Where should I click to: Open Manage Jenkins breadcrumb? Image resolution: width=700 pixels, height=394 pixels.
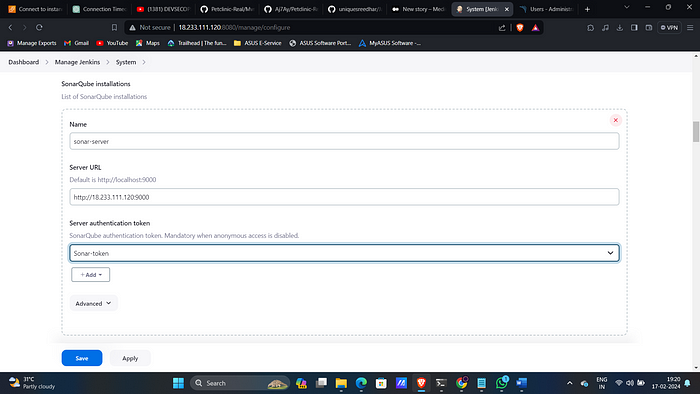point(77,62)
